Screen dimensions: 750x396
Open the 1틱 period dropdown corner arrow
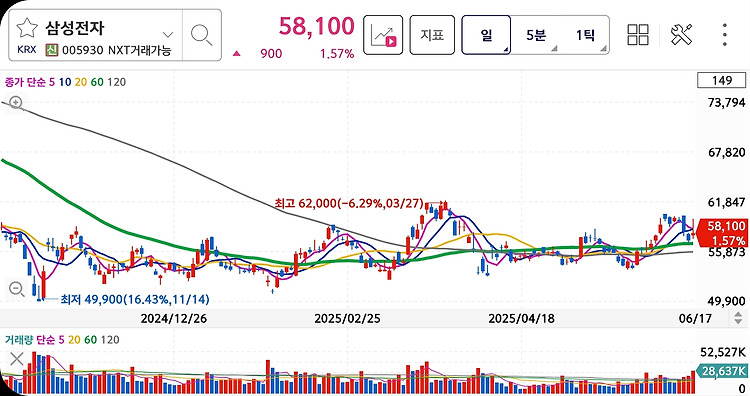[603, 49]
